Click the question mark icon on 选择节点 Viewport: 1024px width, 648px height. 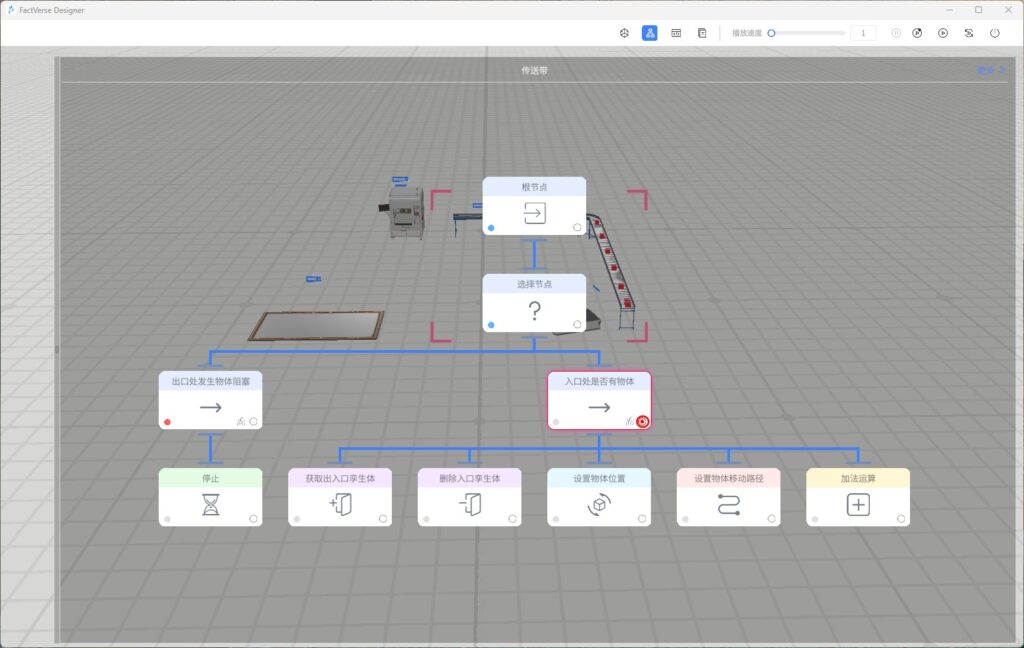click(x=534, y=311)
